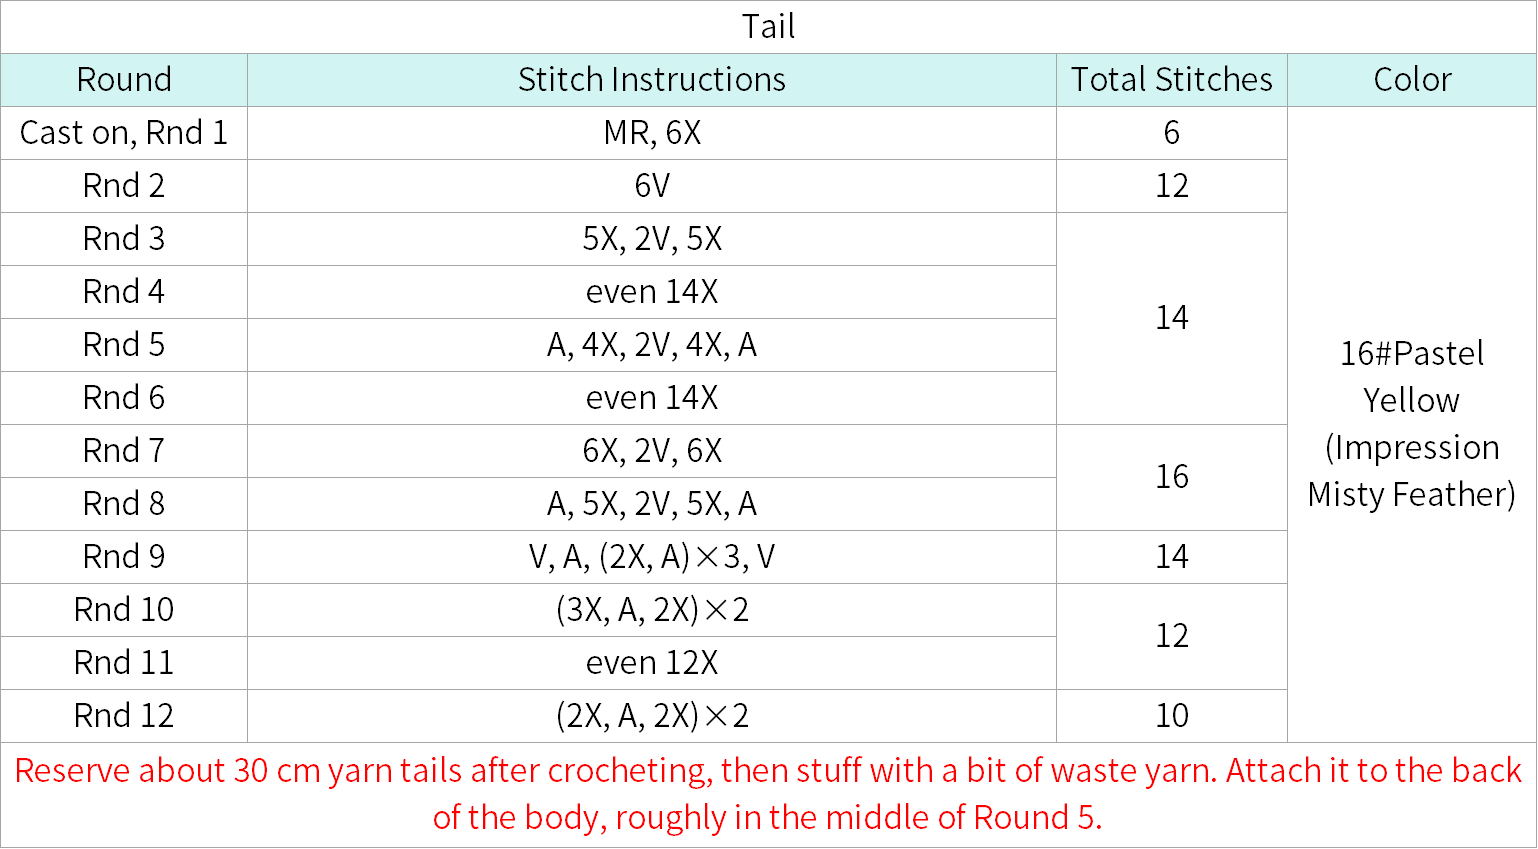Select the Total Stitches column header
The image size is (1538, 849).
tap(1172, 80)
